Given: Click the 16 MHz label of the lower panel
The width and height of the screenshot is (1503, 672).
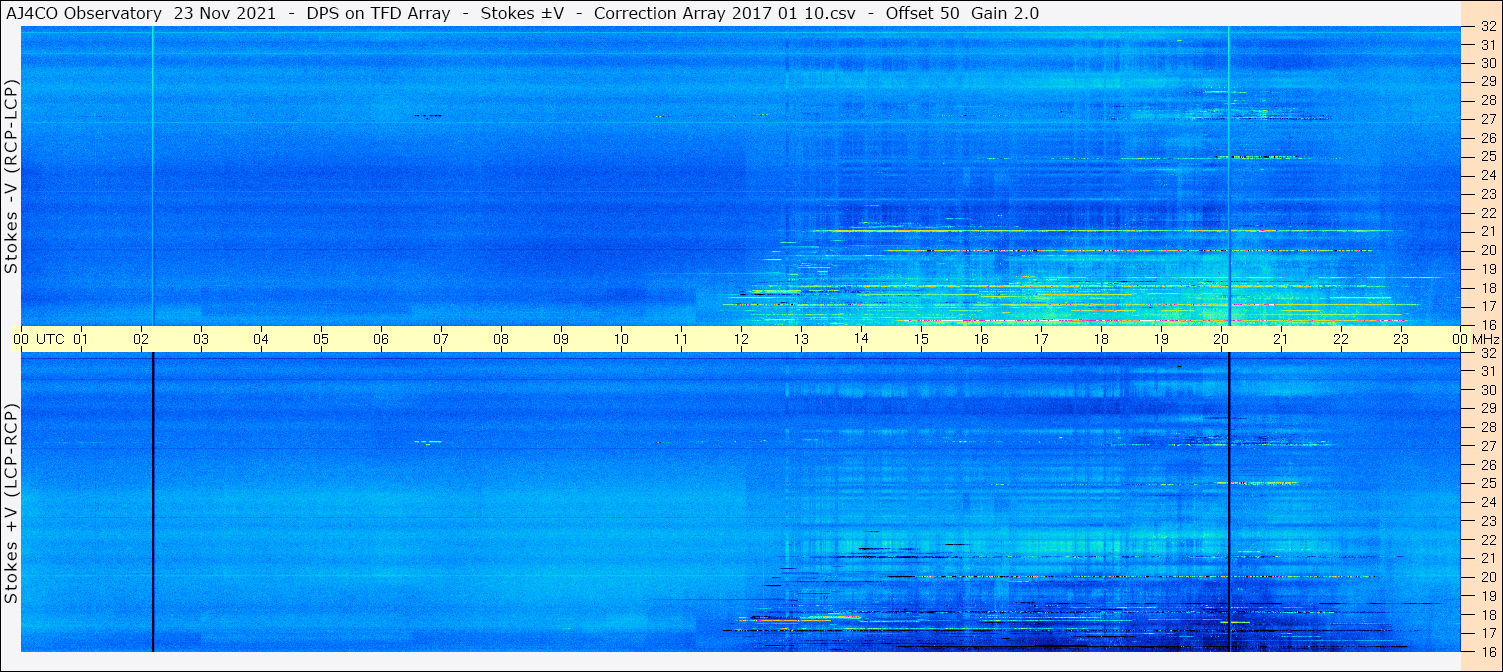Looking at the screenshot, I should click(1488, 652).
